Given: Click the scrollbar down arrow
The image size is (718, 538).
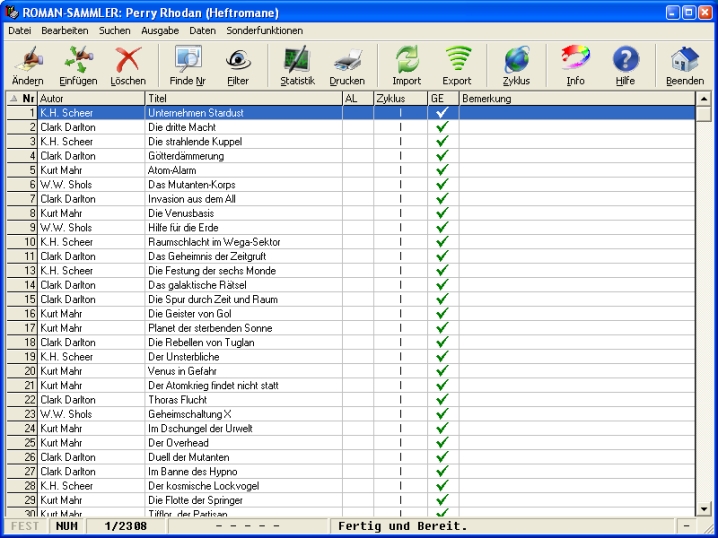Looking at the screenshot, I should pyautogui.click(x=703, y=509).
